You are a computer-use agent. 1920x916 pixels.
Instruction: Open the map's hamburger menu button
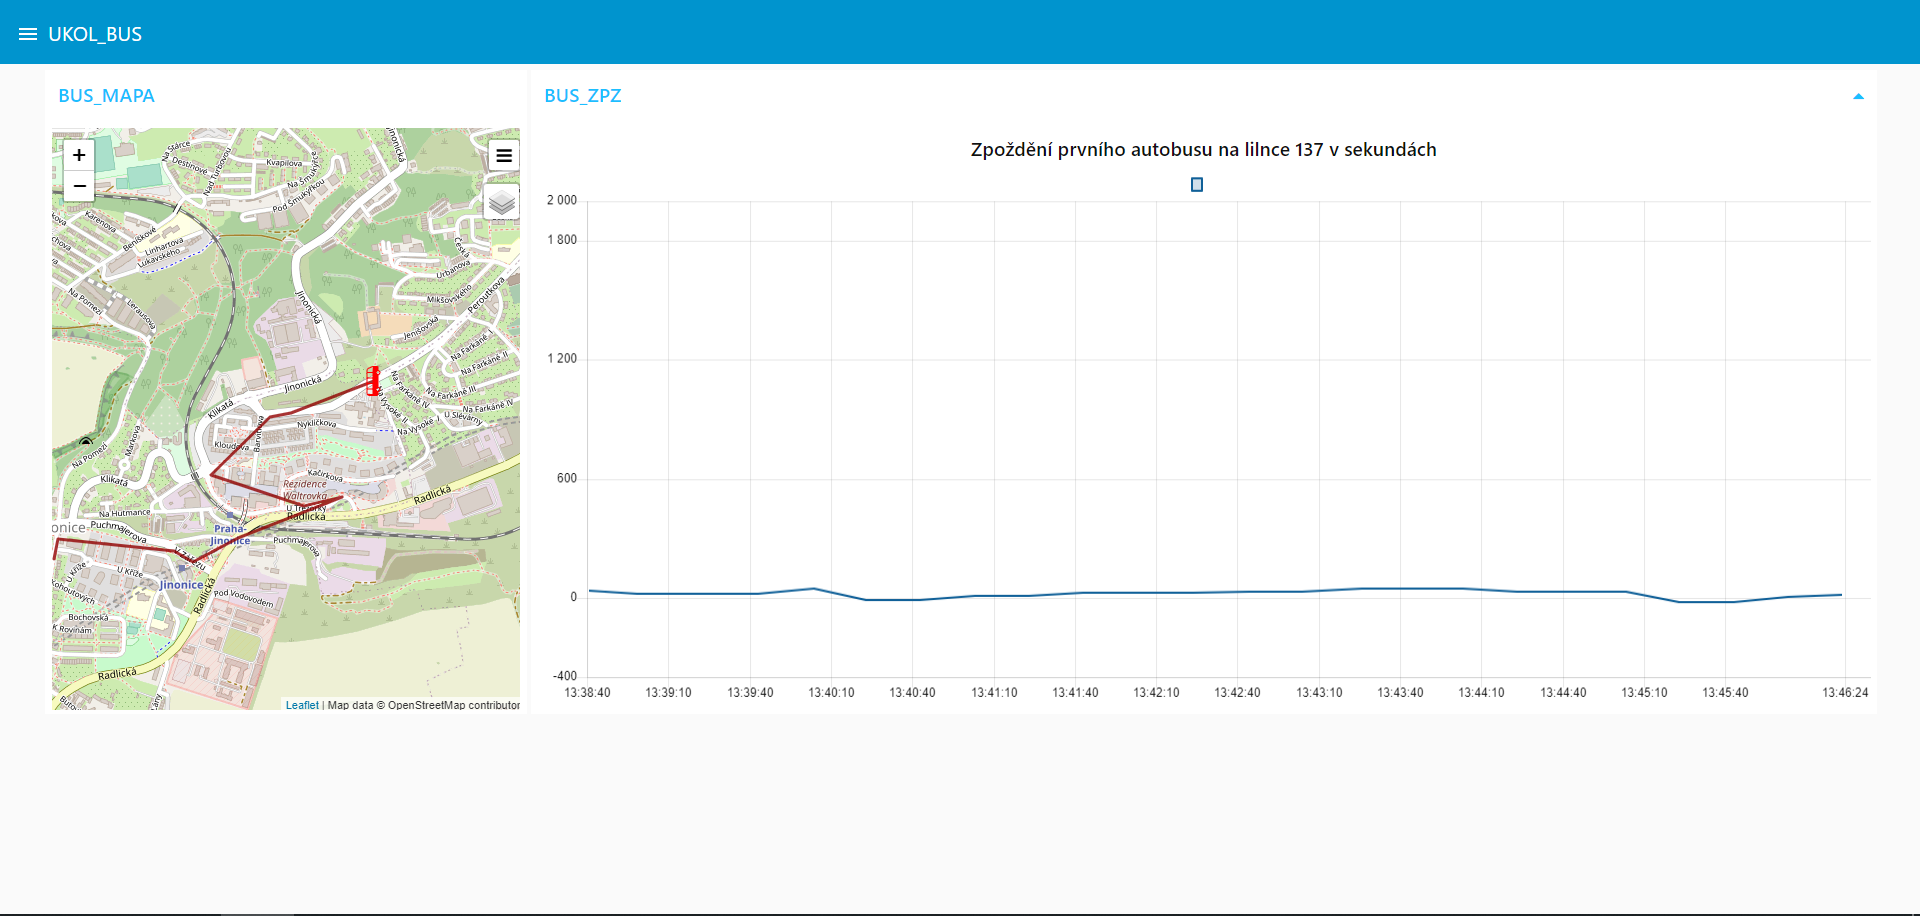click(504, 155)
